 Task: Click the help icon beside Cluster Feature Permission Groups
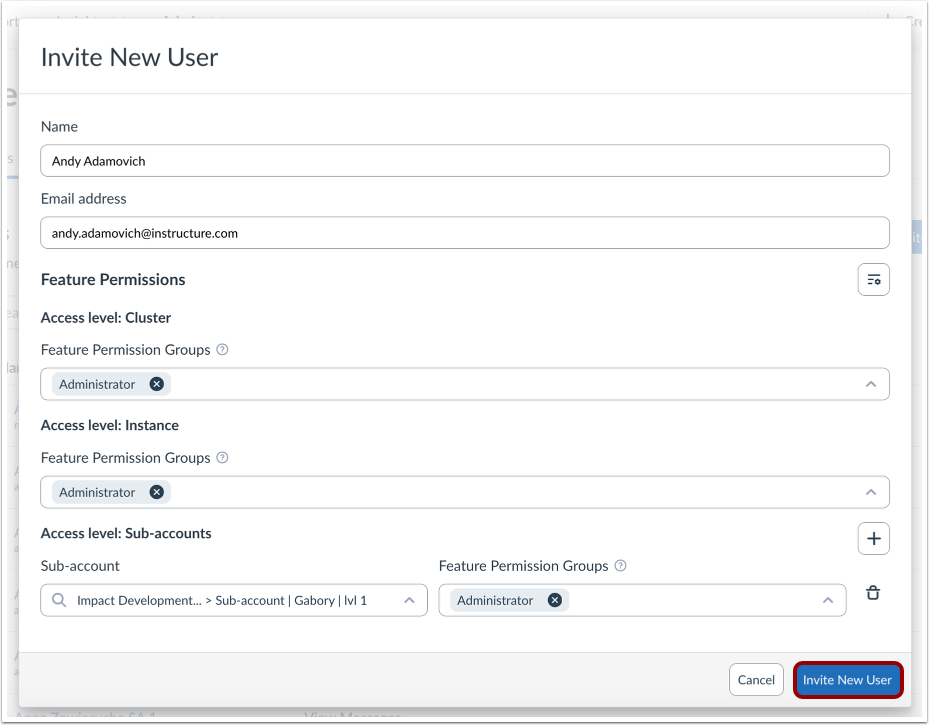coord(221,349)
